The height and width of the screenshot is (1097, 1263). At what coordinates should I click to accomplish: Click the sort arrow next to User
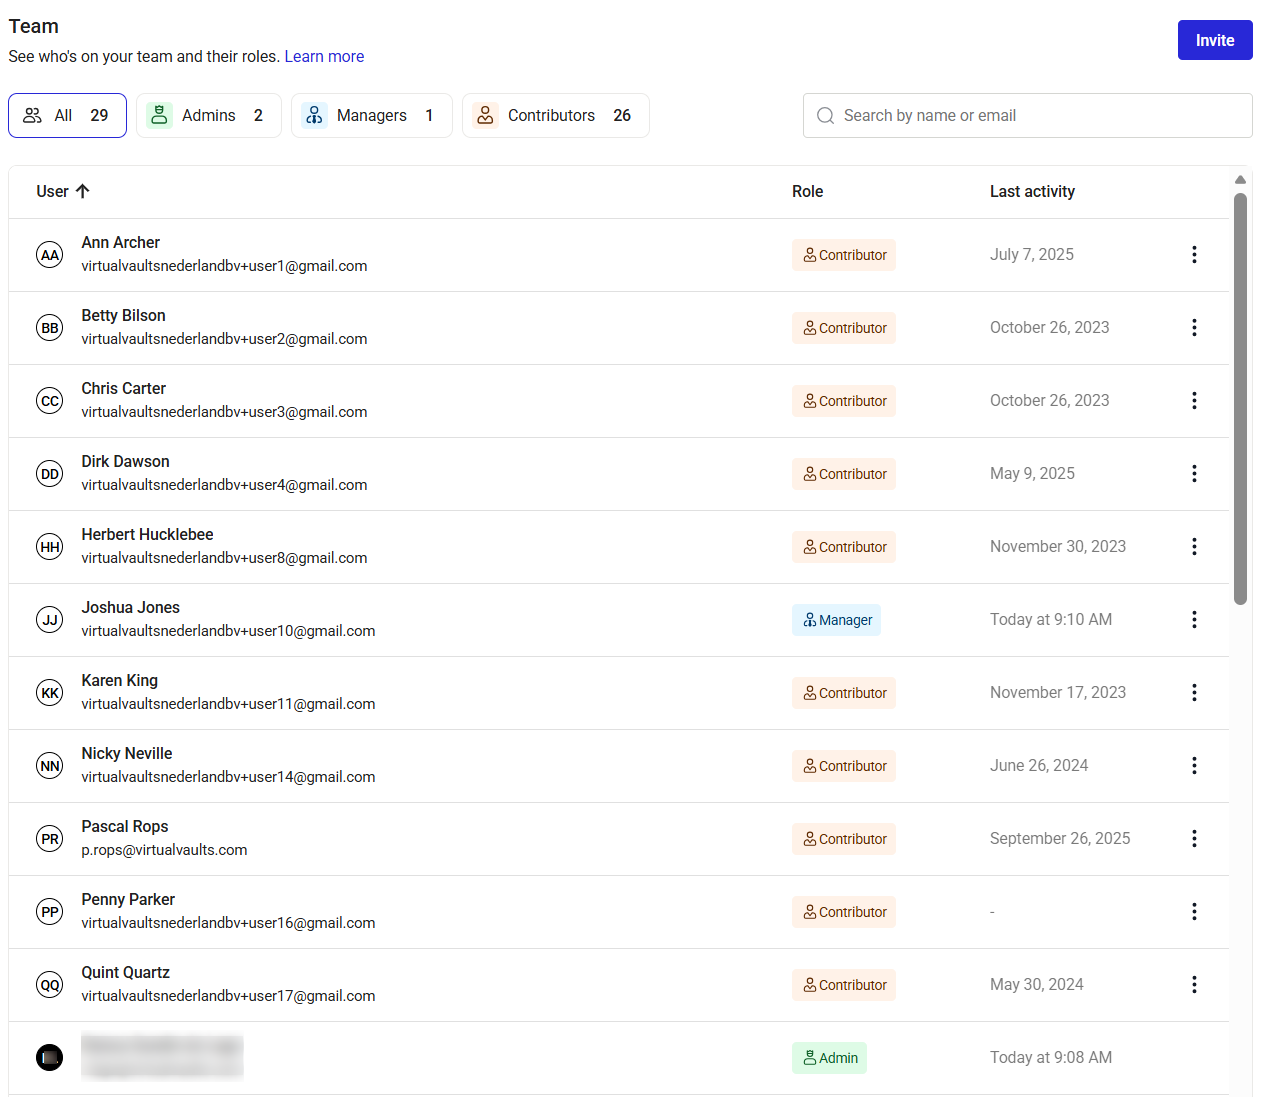[x=83, y=191]
